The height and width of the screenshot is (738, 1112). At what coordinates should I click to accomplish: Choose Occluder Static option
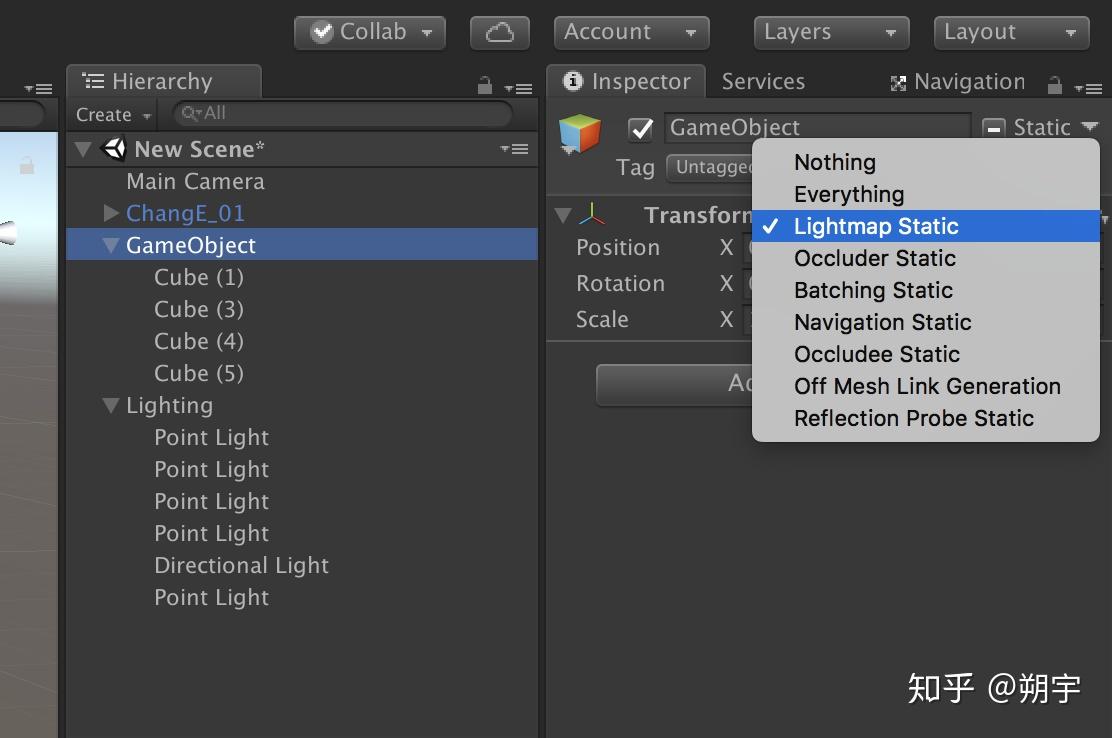click(925, 258)
